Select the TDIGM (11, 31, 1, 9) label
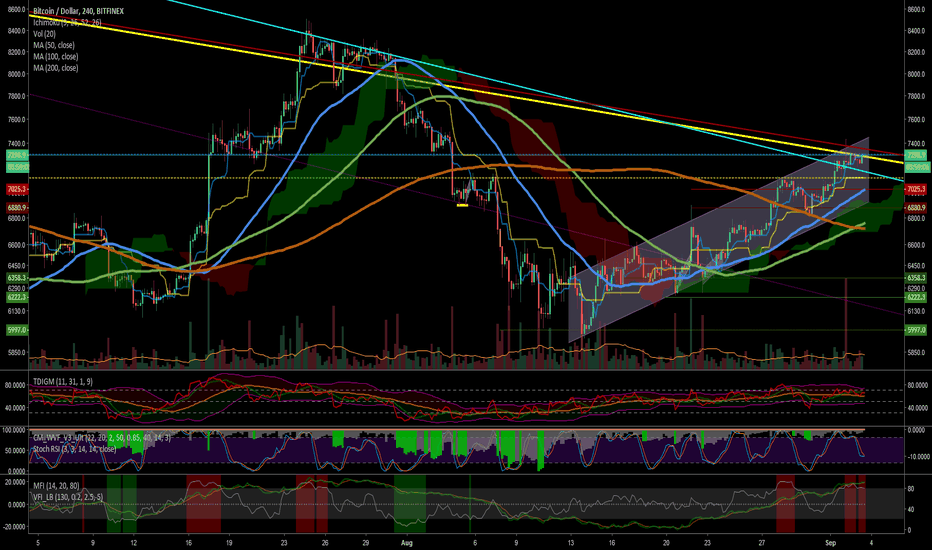Viewport: 932px width, 550px height. click(x=63, y=381)
